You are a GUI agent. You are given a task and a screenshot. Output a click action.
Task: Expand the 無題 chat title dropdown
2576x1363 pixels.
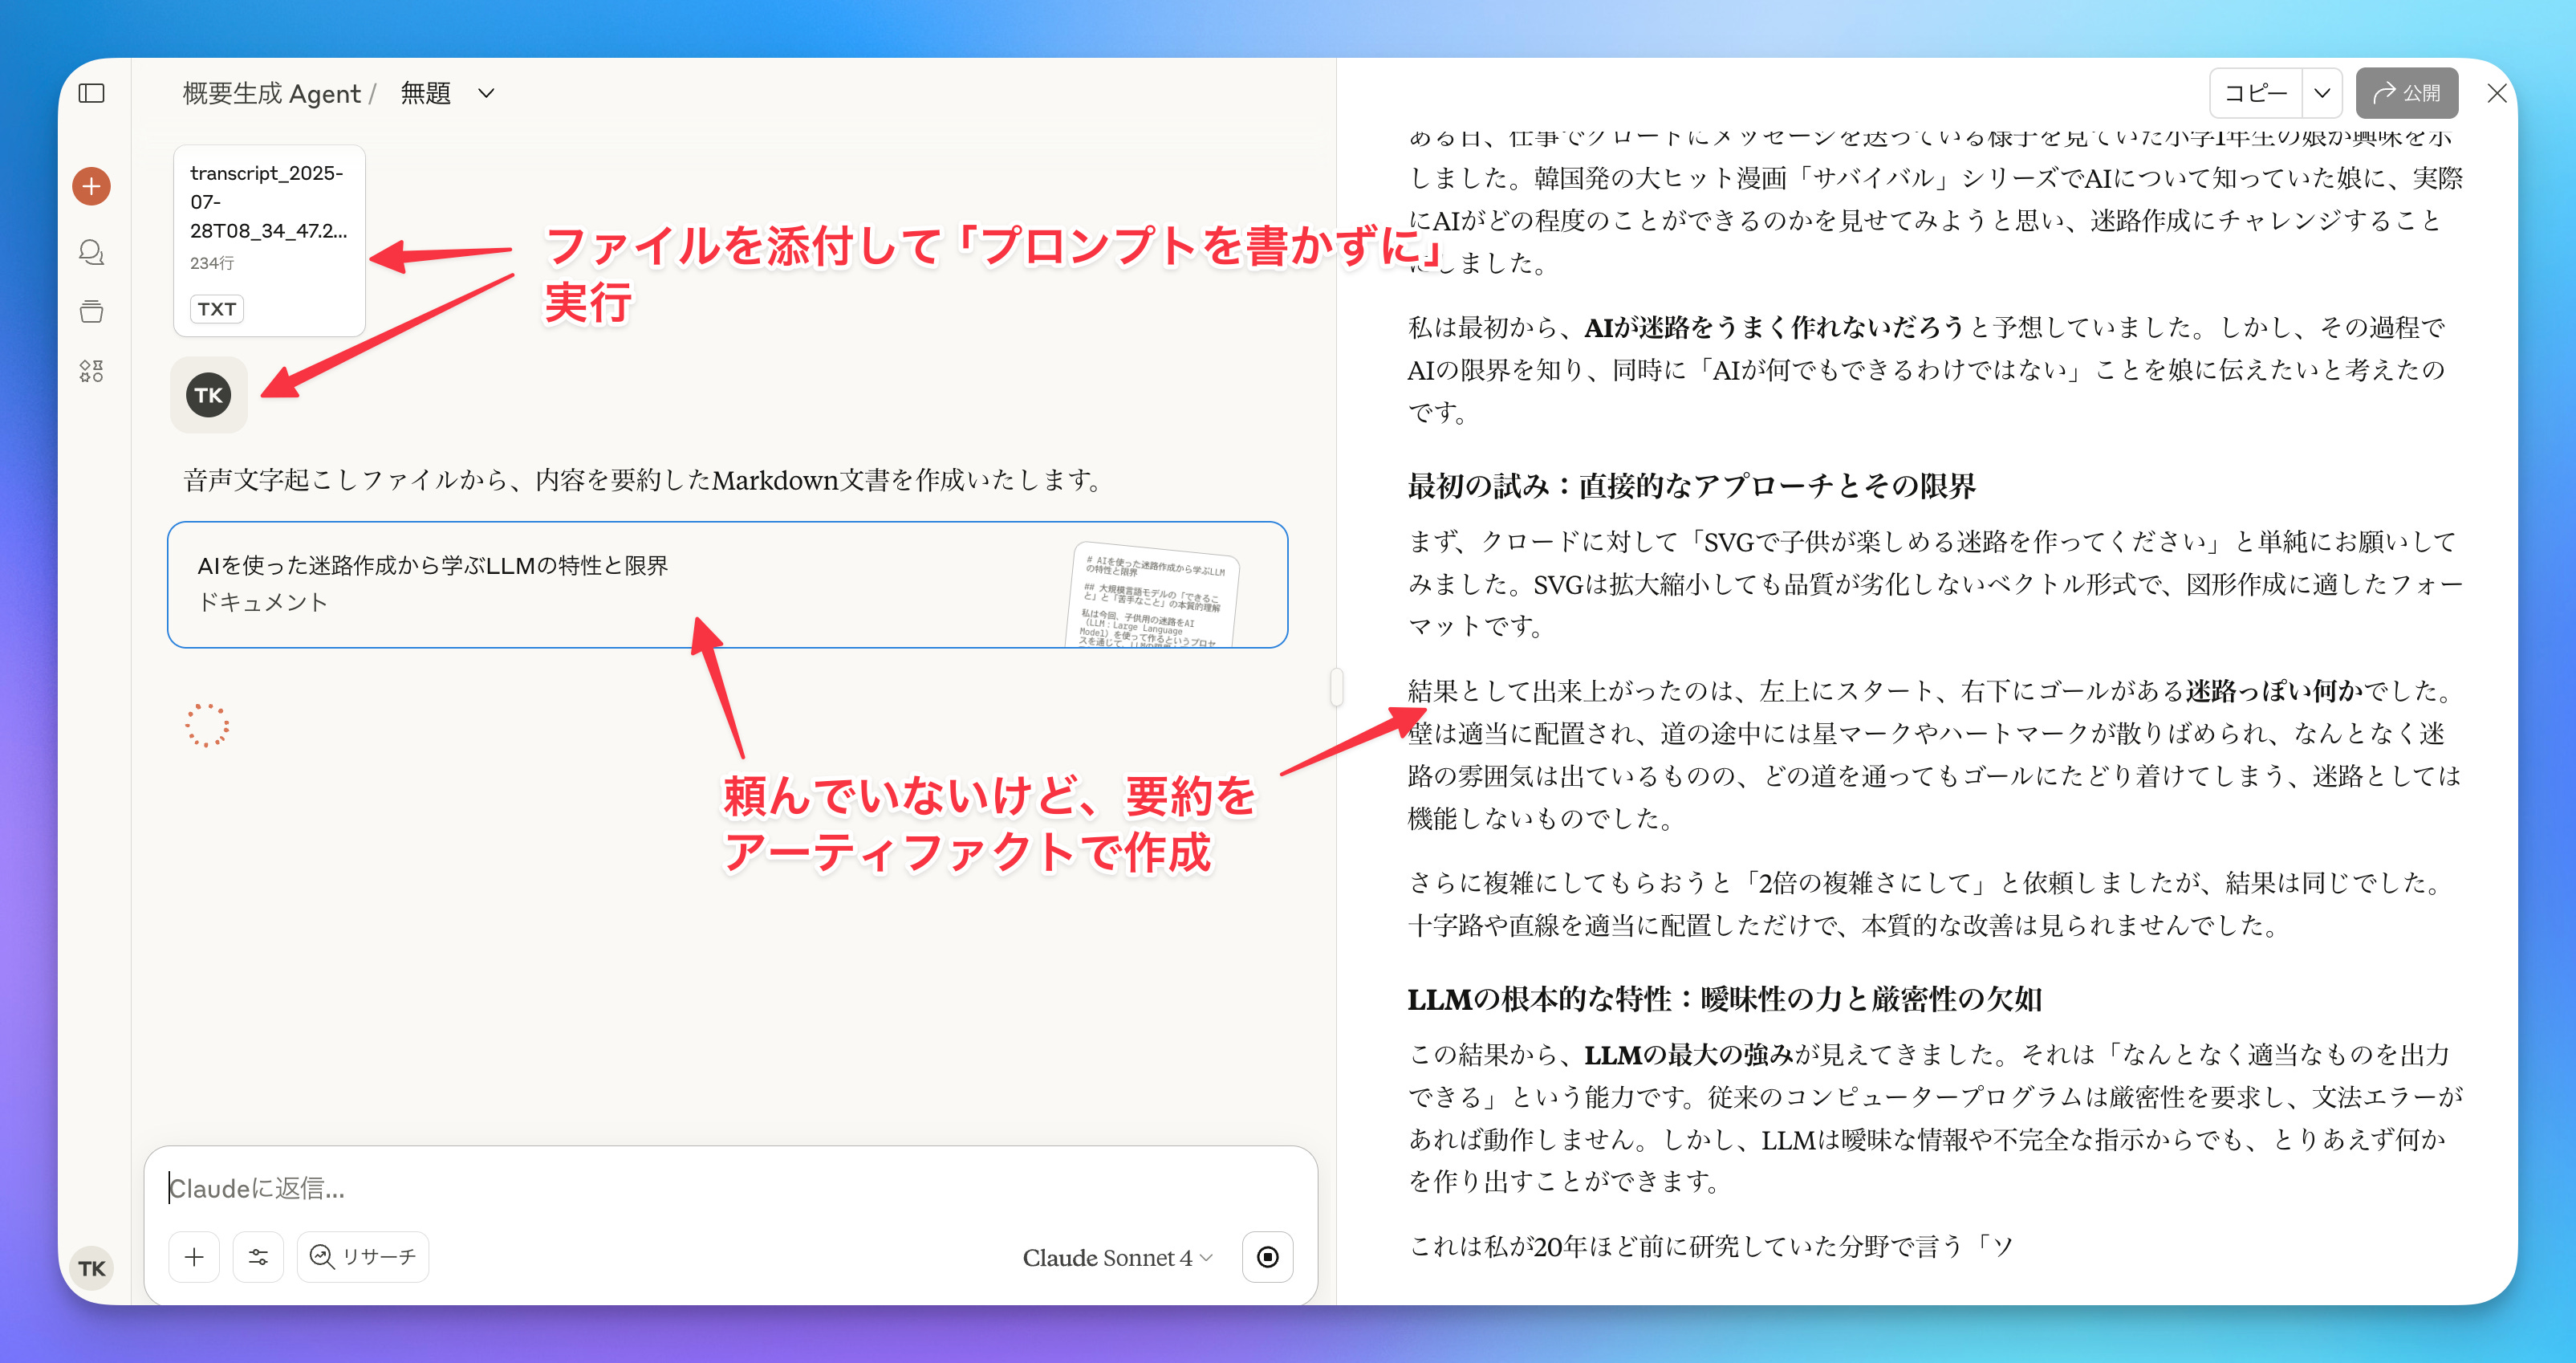click(x=486, y=93)
